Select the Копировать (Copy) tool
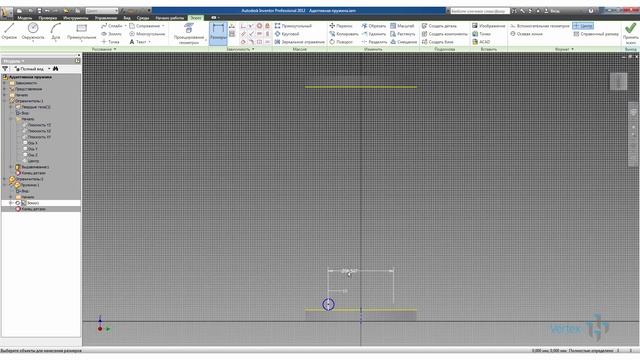 [344, 34]
